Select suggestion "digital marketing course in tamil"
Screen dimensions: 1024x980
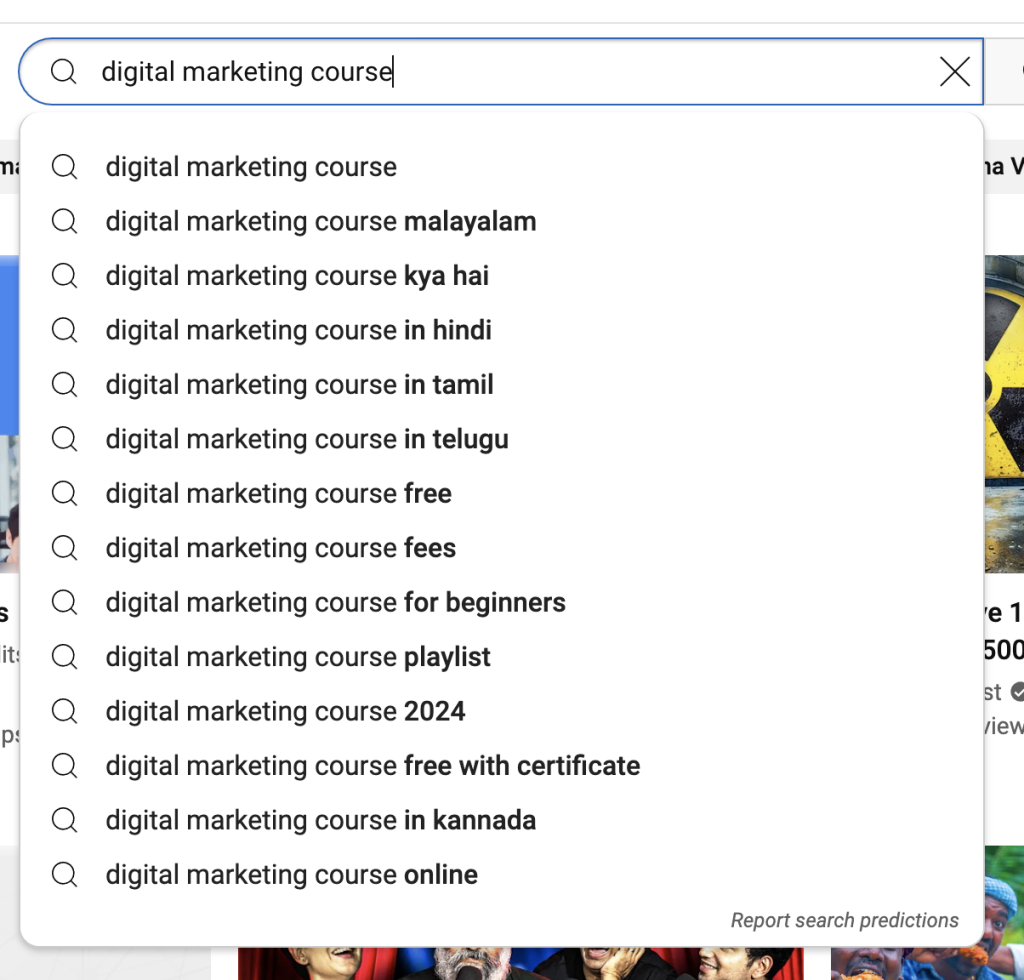(x=298, y=384)
